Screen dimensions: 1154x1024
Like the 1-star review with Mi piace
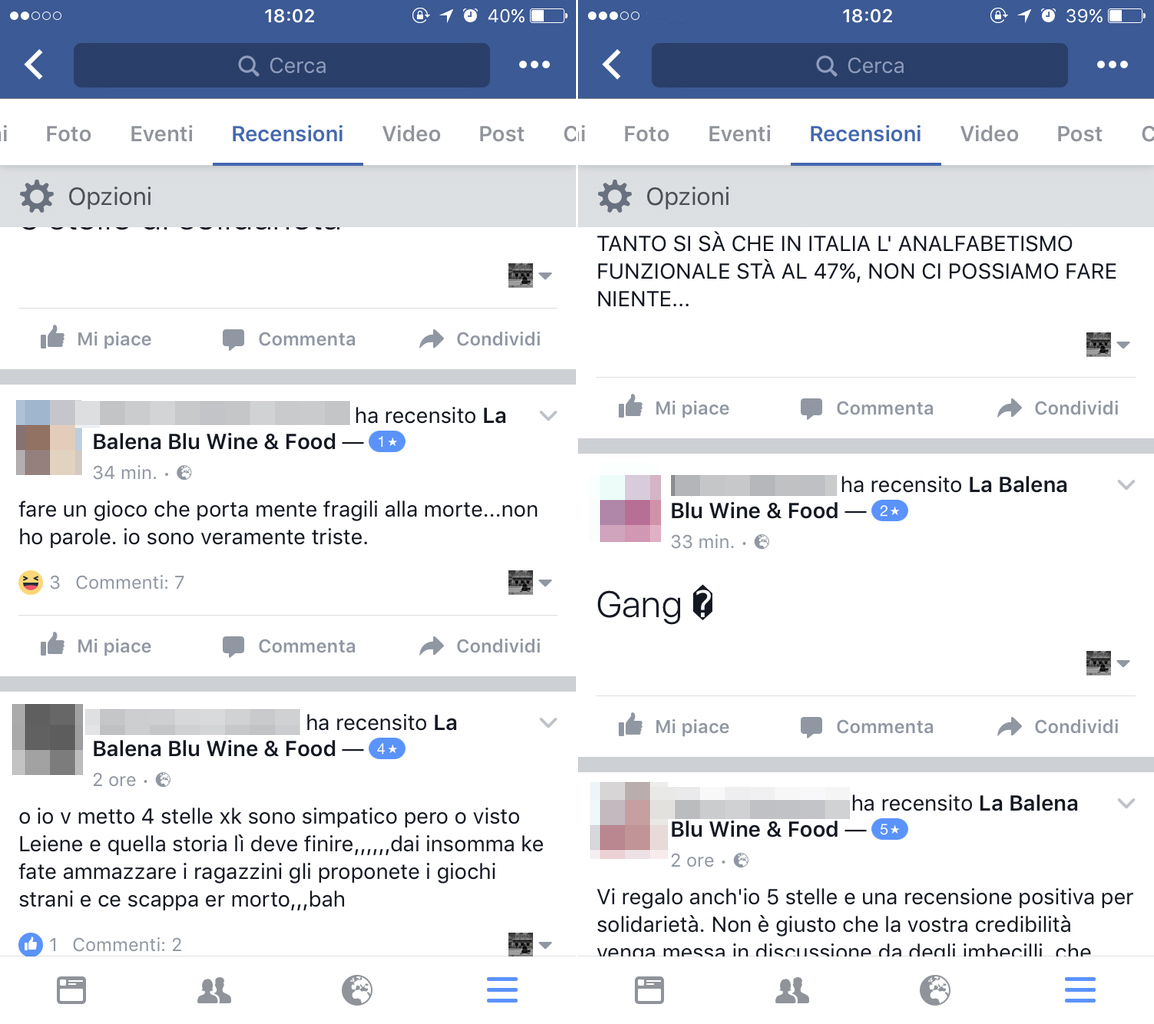click(x=96, y=646)
